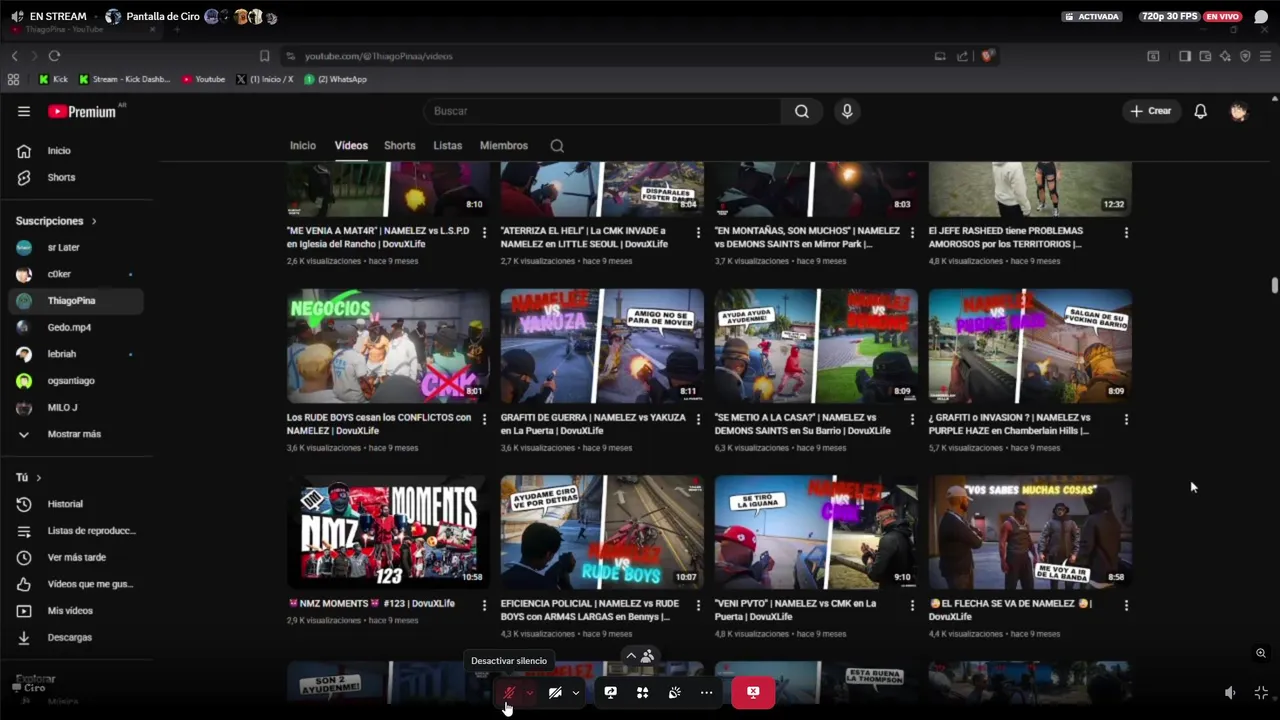
Task: Open options for EFICIENCIA POLICIAL video
Action: coord(698,605)
